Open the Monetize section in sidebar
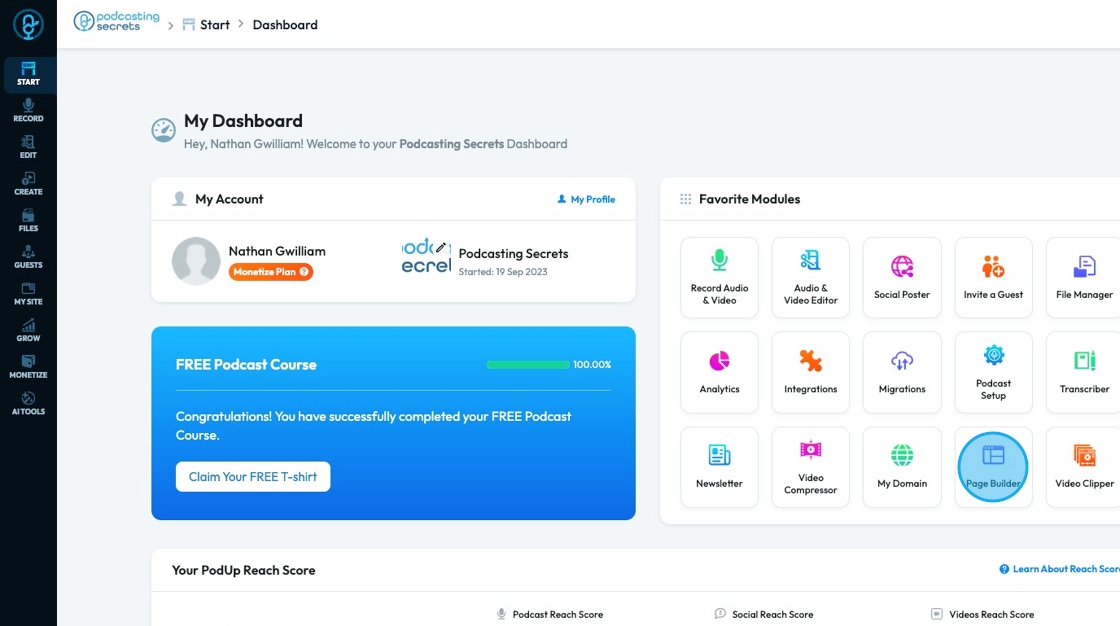Viewport: 1120px width, 626px height. tap(29, 367)
